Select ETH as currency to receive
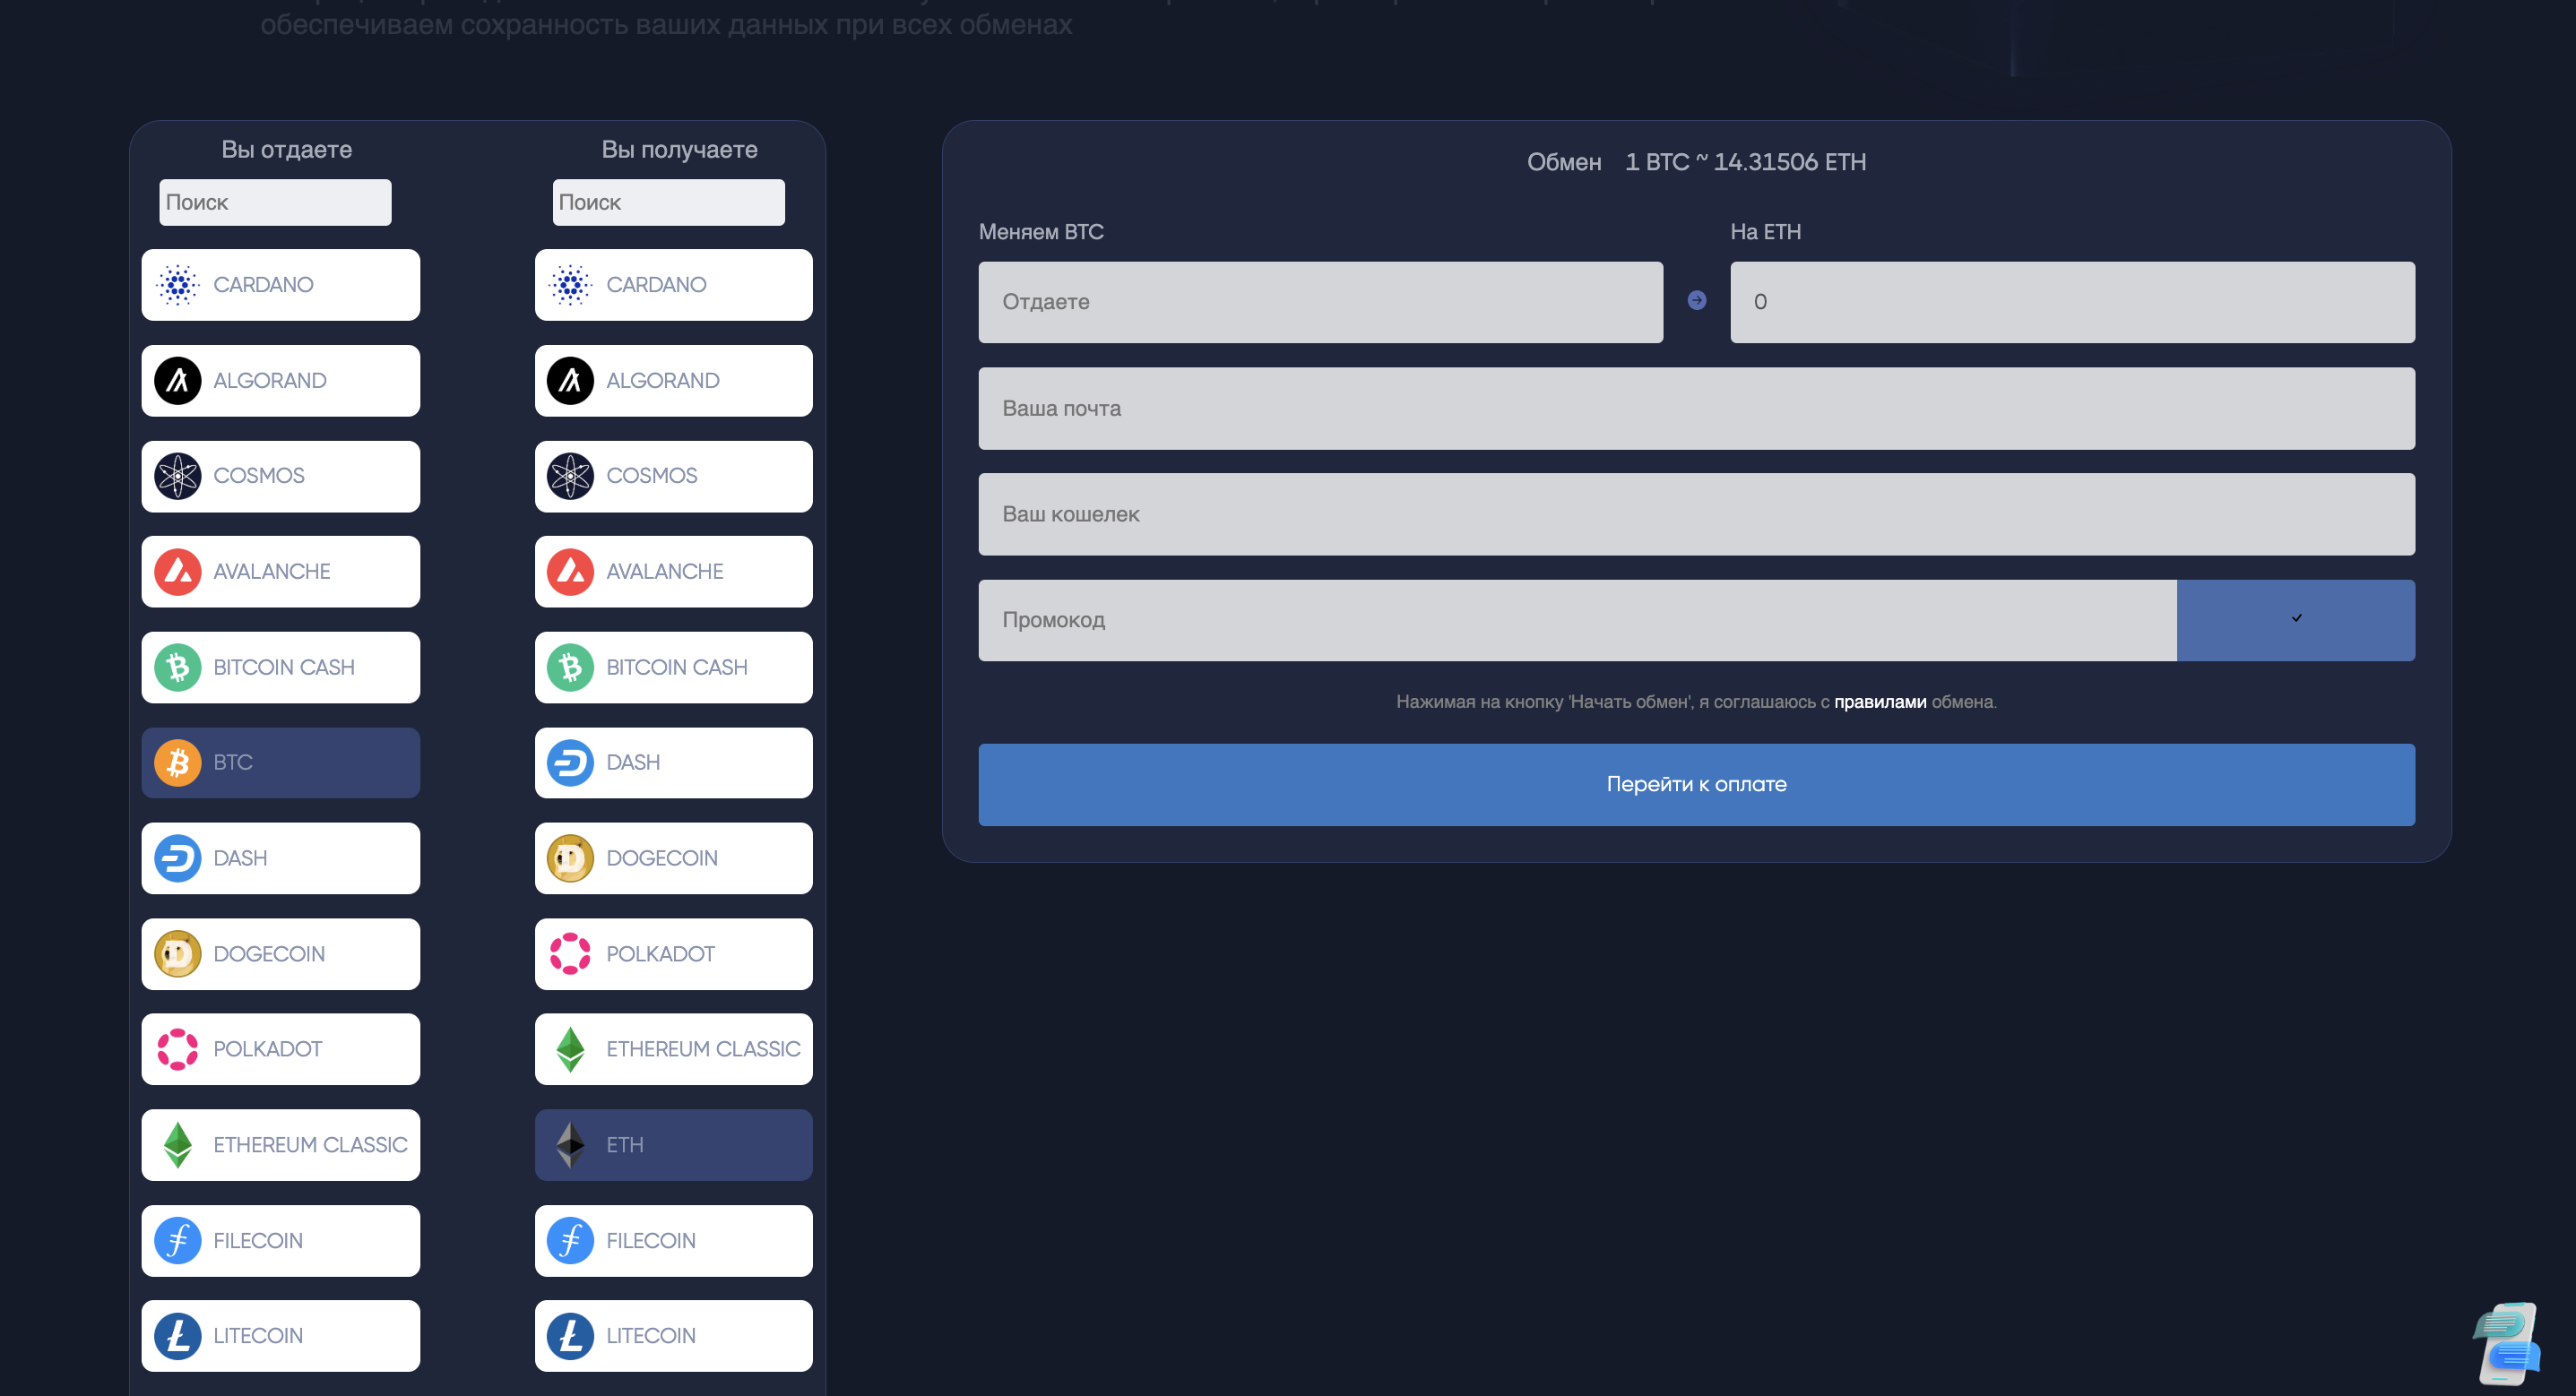 (673, 1145)
